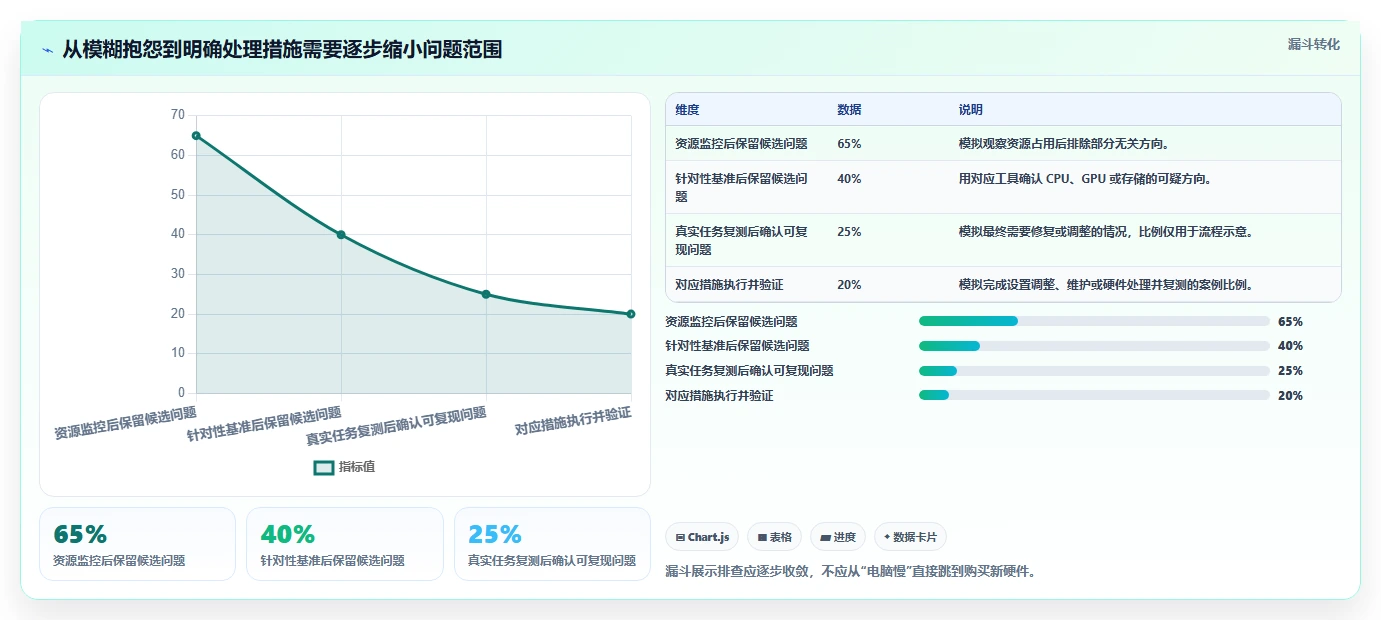
Task: Click the 65% progress bar
Action: 1094,321
